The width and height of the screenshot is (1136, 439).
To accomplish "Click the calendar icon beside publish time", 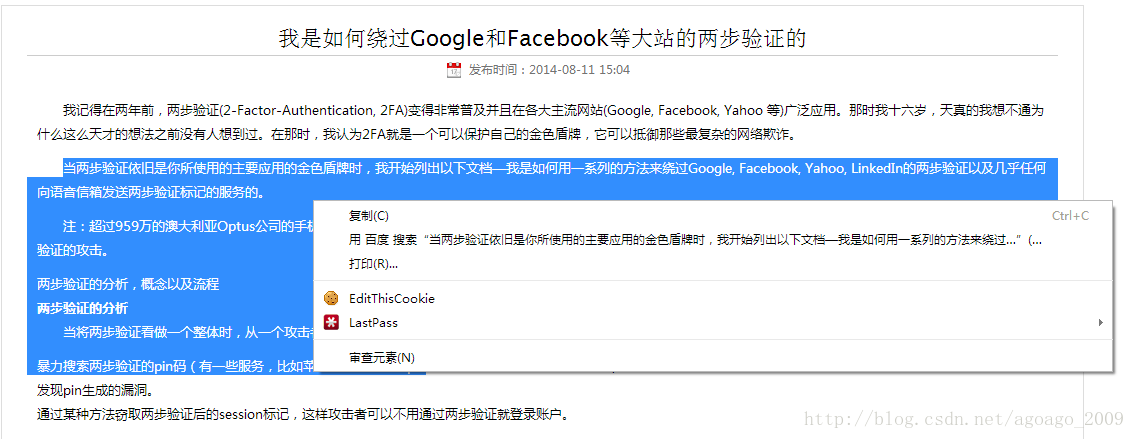I will [x=454, y=70].
